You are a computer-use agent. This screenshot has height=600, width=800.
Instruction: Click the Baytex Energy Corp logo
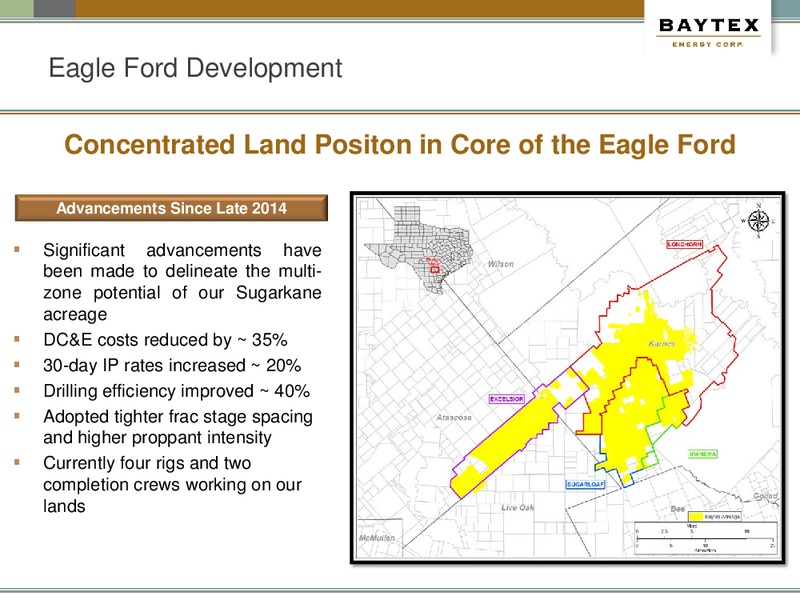click(x=709, y=32)
